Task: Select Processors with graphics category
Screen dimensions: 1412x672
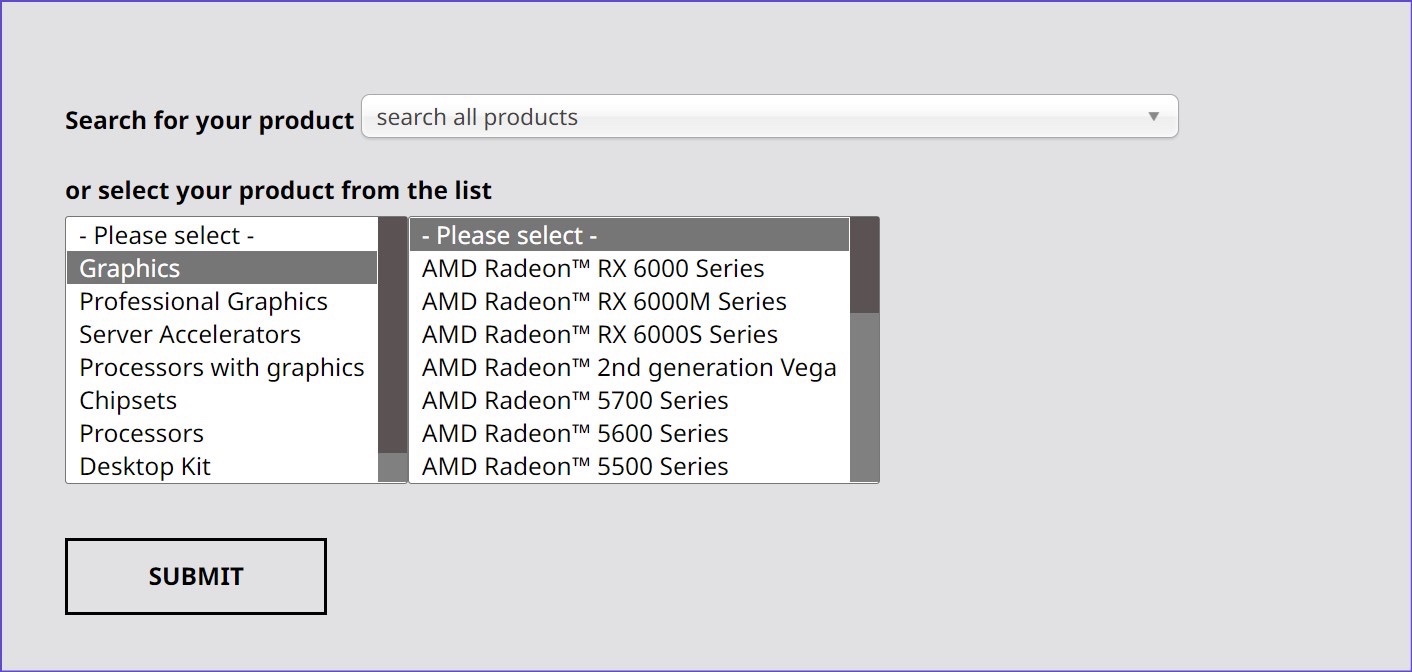Action: point(222,367)
